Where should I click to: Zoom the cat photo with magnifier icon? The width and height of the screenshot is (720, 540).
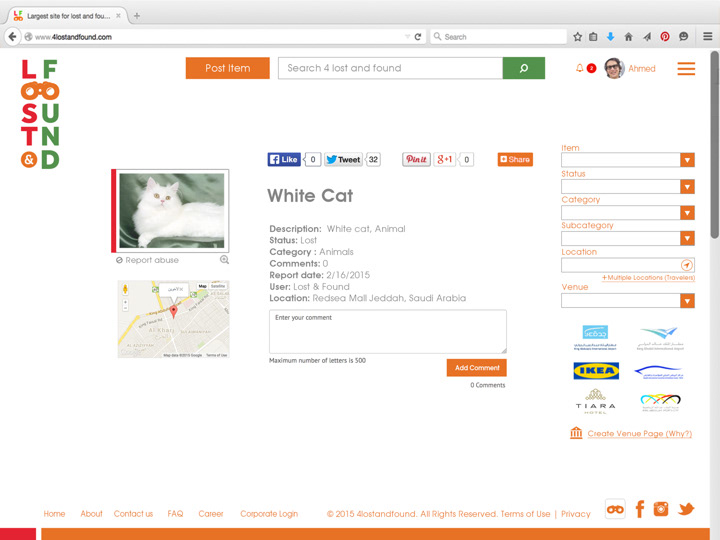224,260
